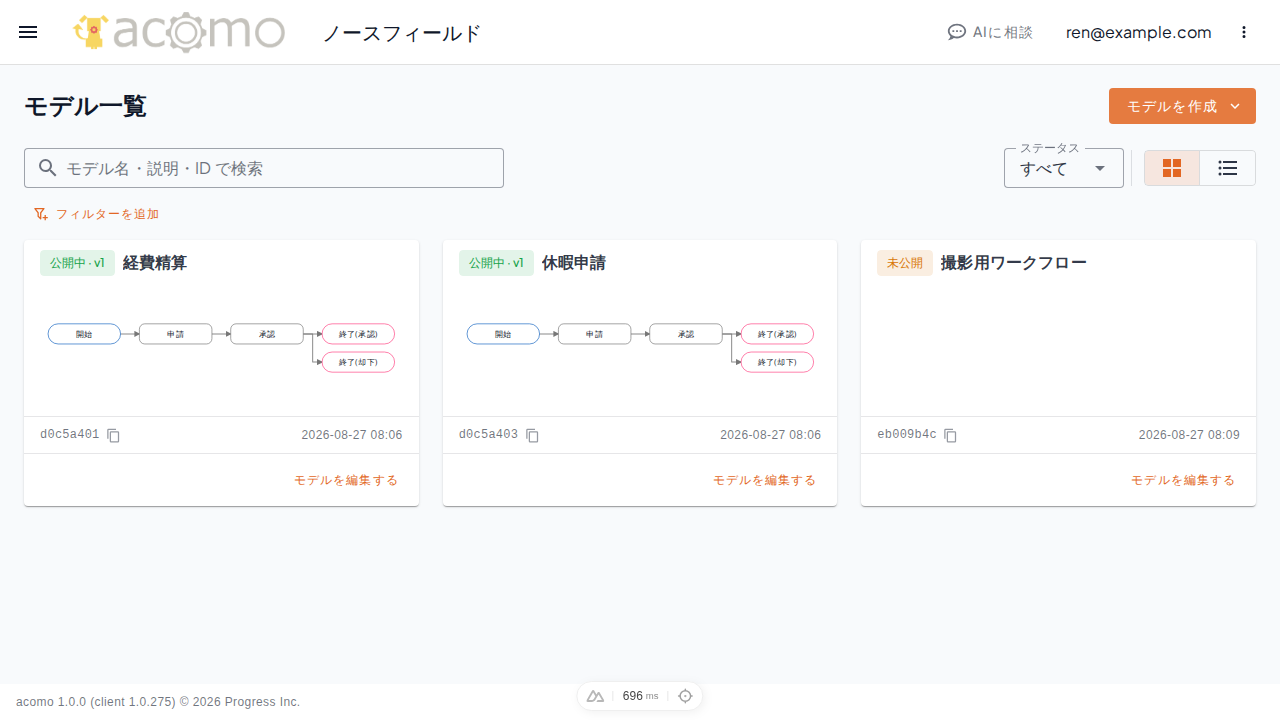Switch to grid card view
Image resolution: width=1280 pixels, height=720 pixels.
click(1172, 168)
